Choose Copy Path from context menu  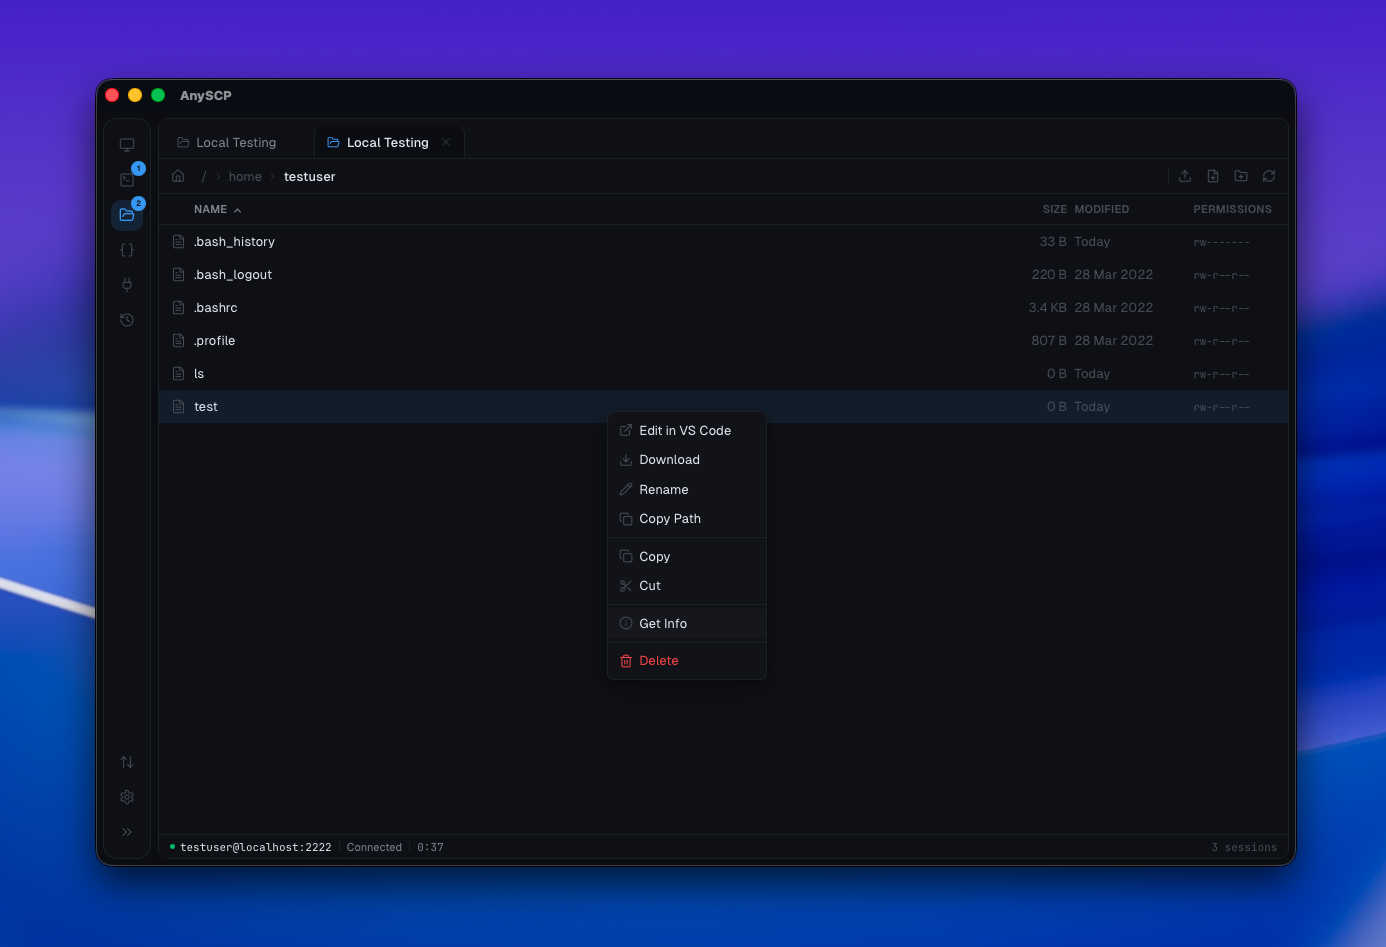pos(687,519)
